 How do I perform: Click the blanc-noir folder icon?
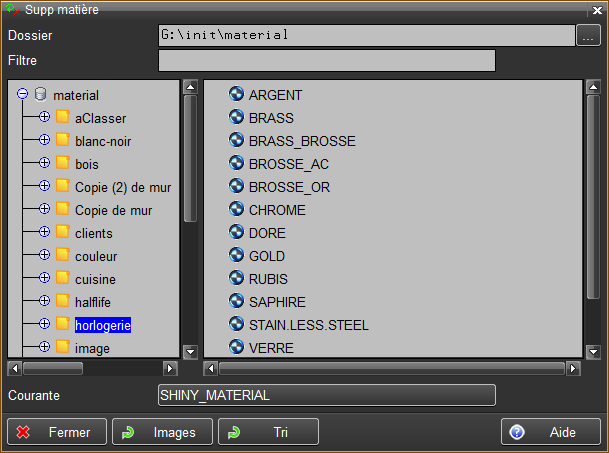(63, 139)
